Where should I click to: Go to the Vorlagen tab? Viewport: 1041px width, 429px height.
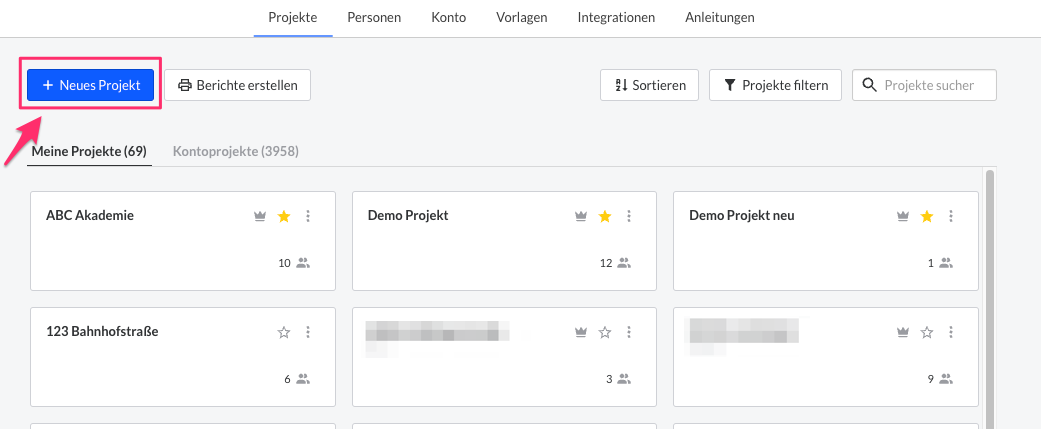click(522, 18)
